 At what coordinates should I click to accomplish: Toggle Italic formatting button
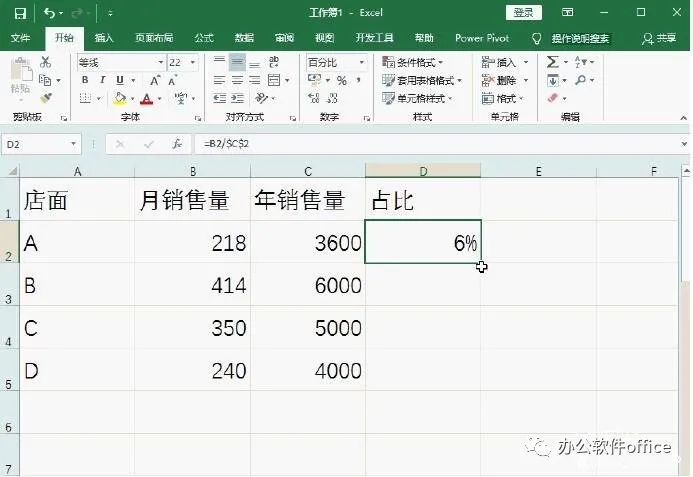pos(102,80)
